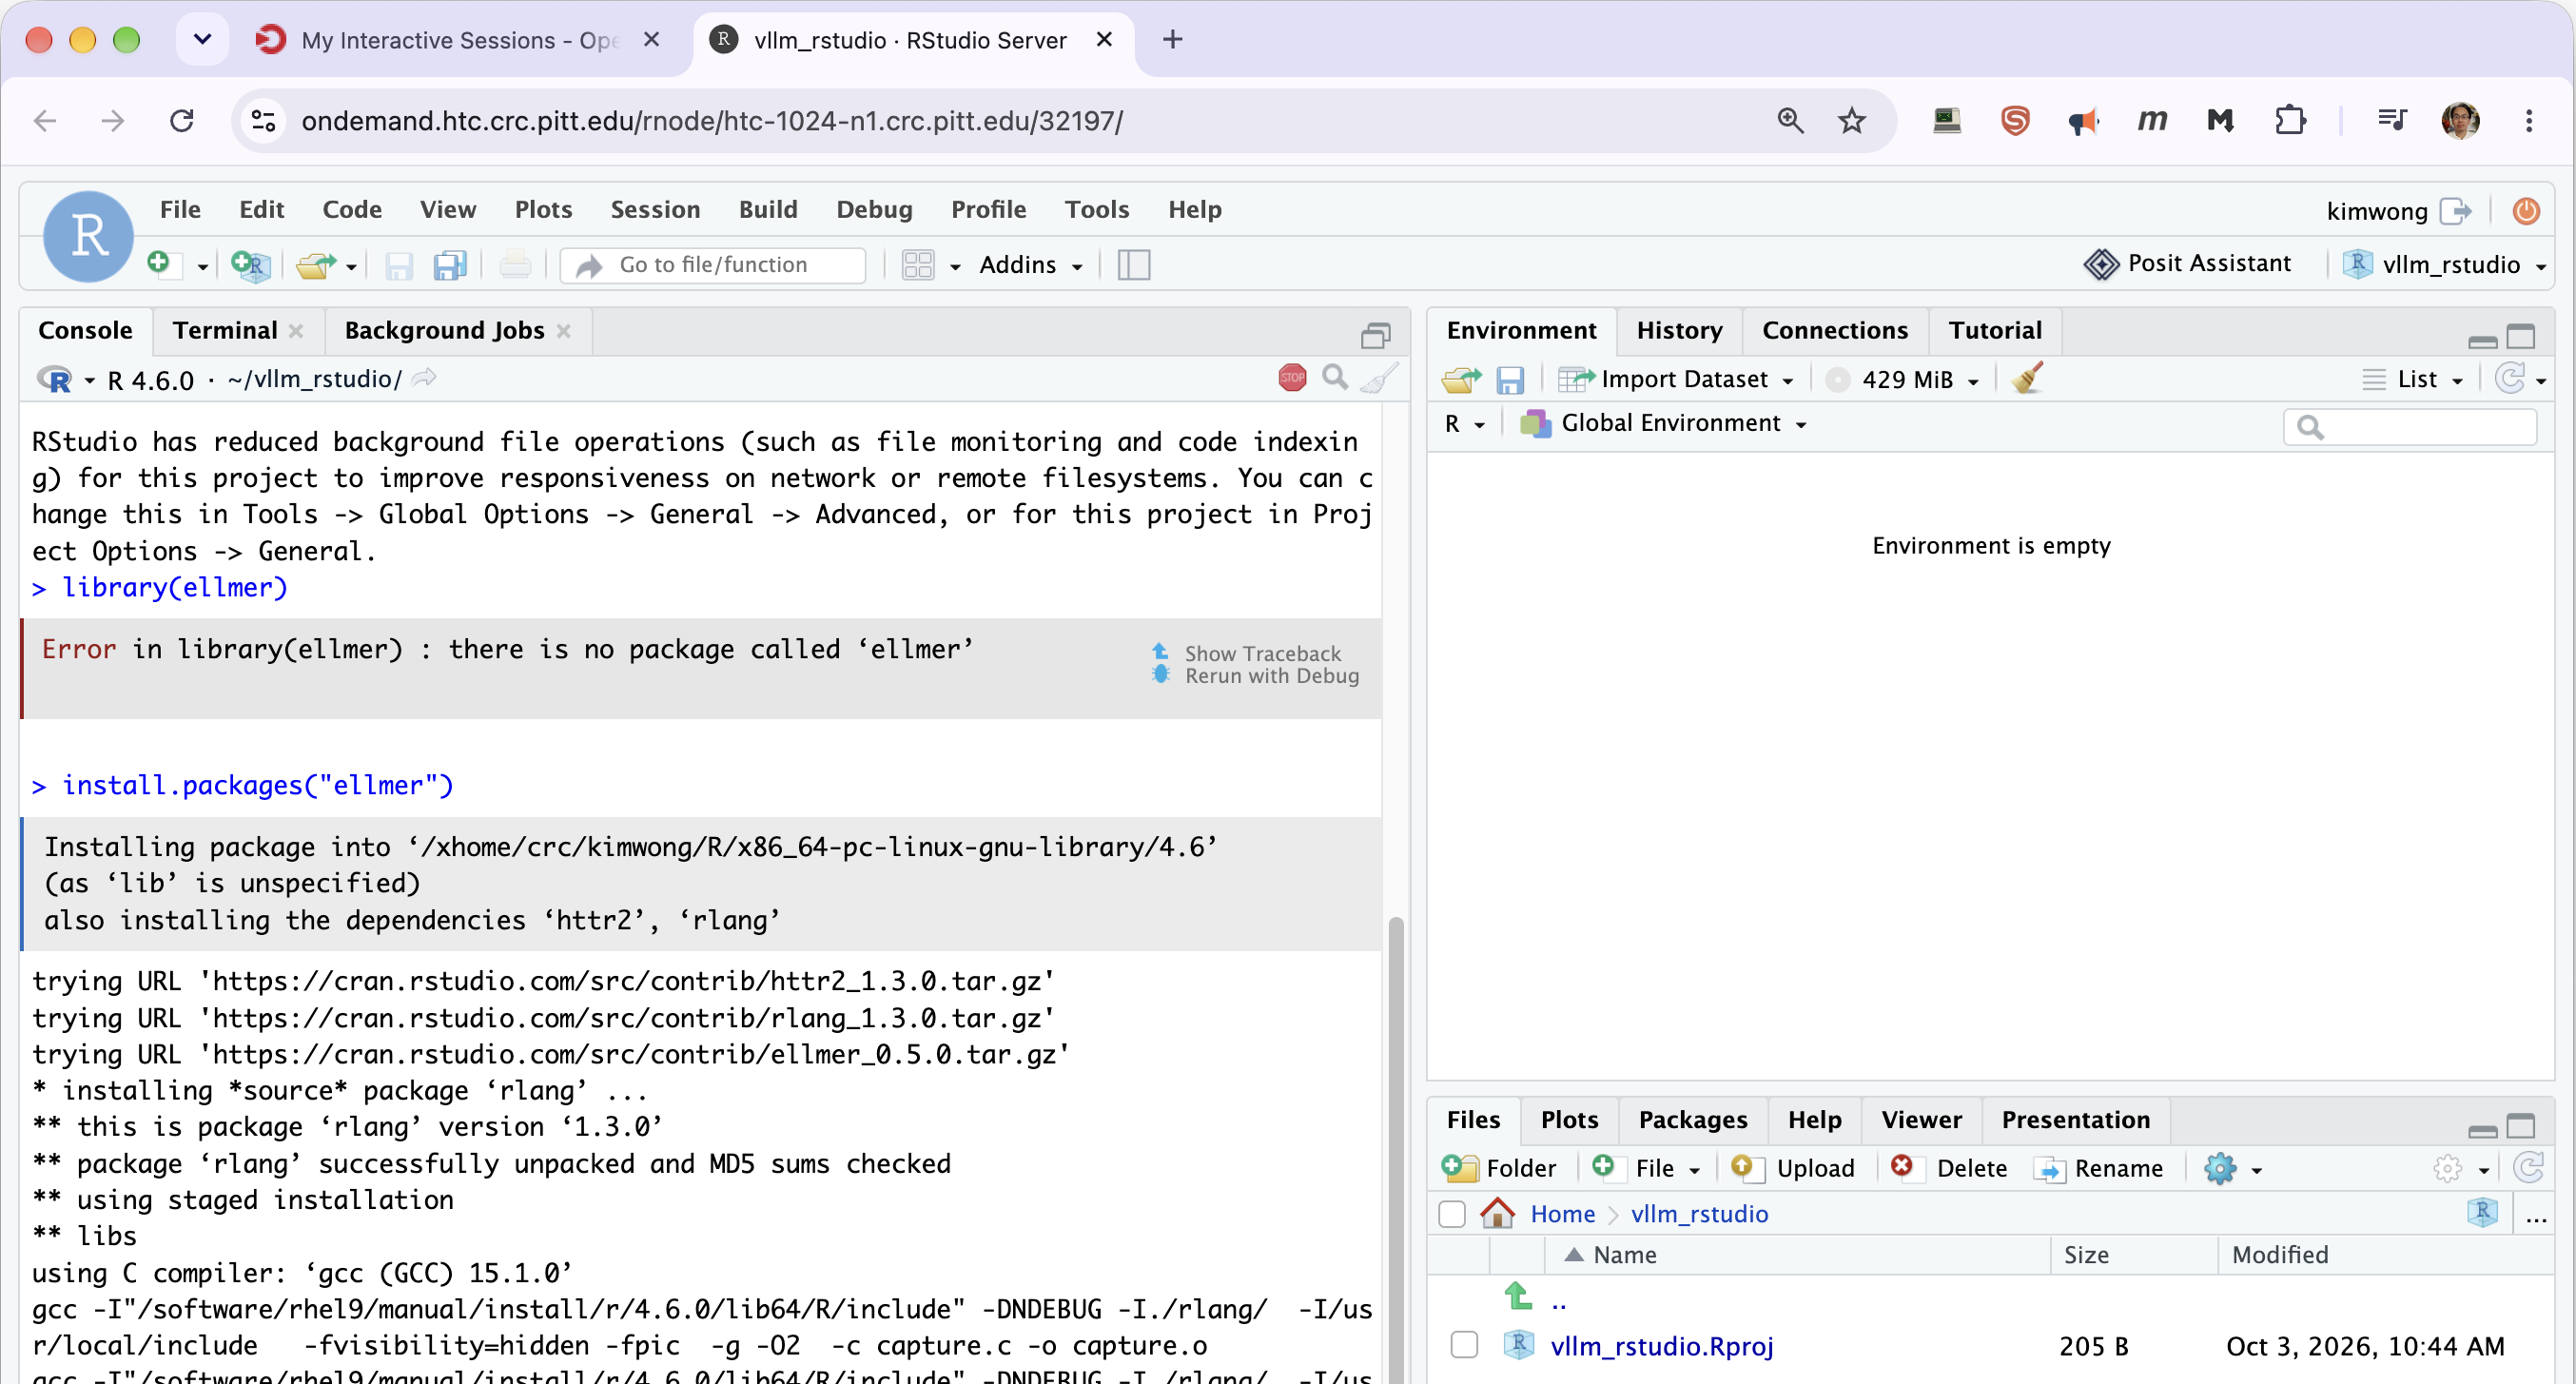Check the vllm_rstudio.Rproj file checkbox
Viewport: 2576px width, 1384px height.
pos(1464,1345)
